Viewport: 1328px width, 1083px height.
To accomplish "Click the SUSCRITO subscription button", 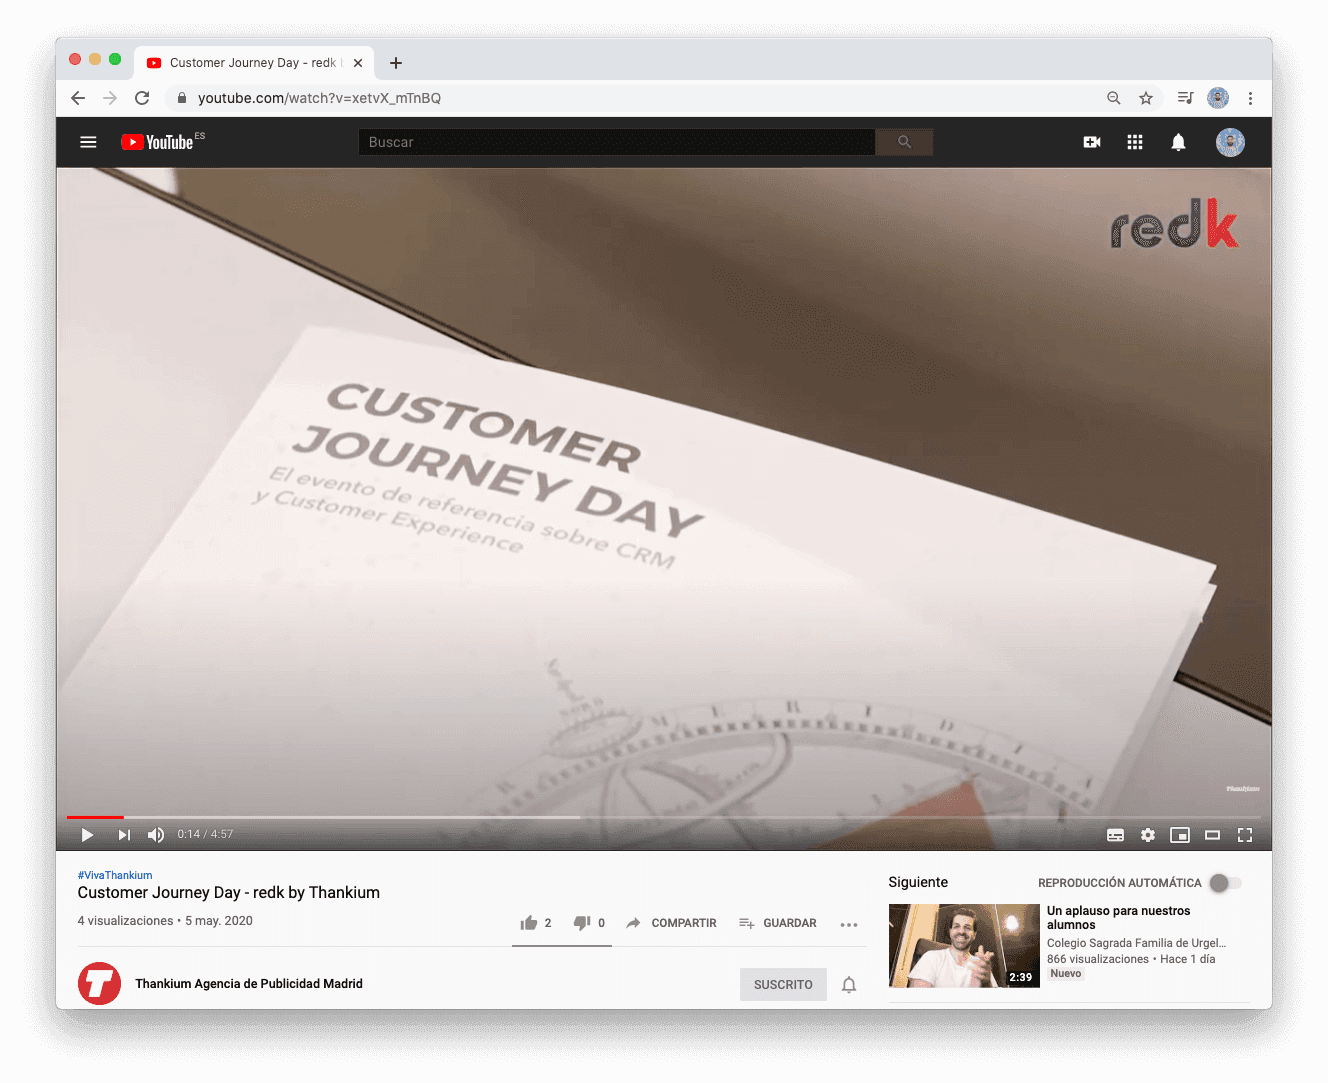I will 783,985.
